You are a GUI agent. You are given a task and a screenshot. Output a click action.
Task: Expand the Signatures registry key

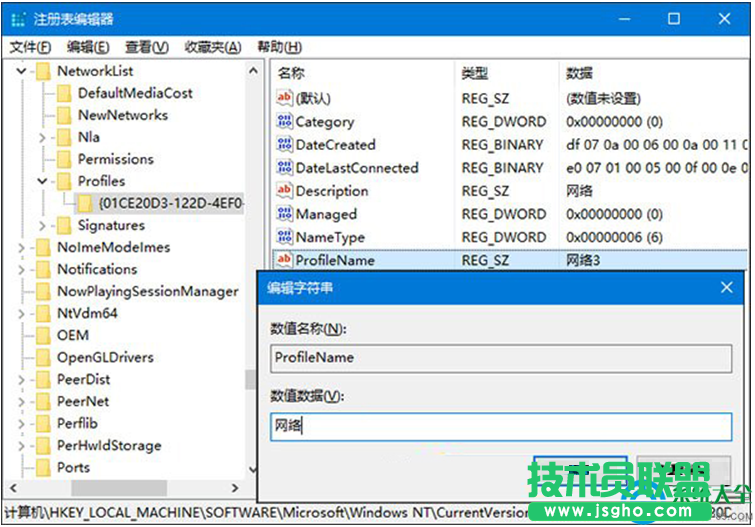point(43,225)
